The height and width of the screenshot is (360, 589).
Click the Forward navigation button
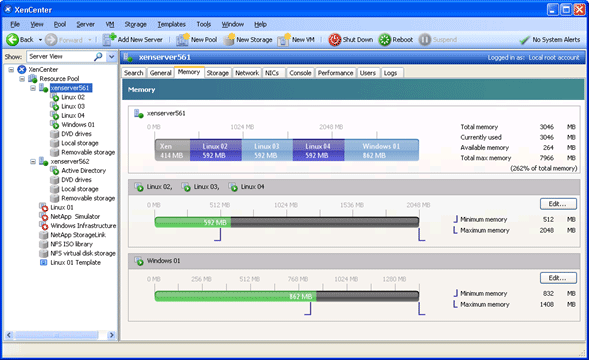tap(64, 40)
